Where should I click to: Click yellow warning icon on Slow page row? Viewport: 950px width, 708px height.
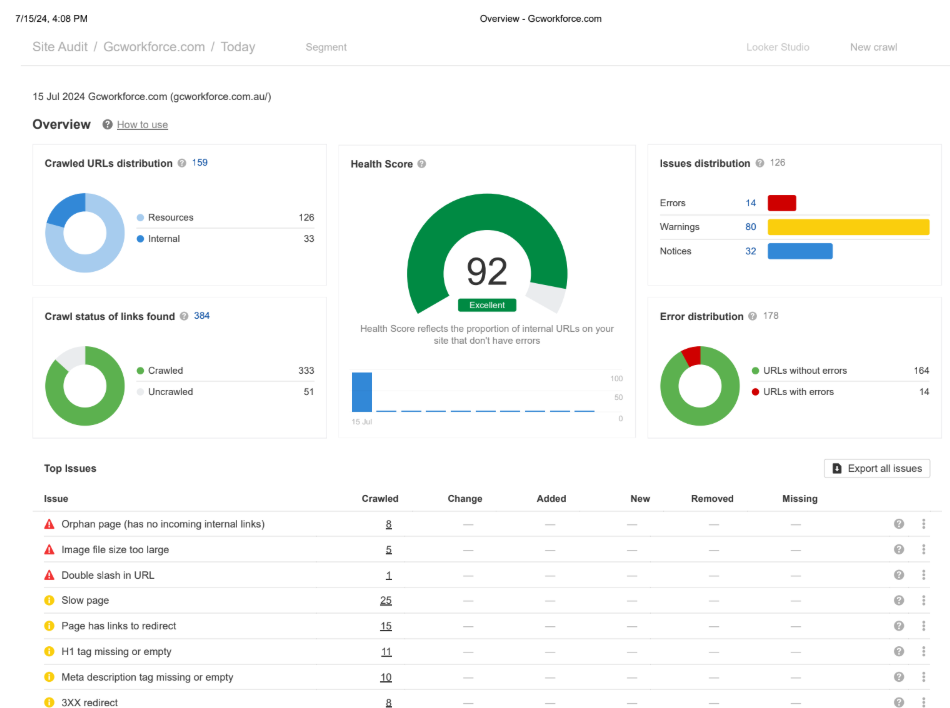click(50, 600)
